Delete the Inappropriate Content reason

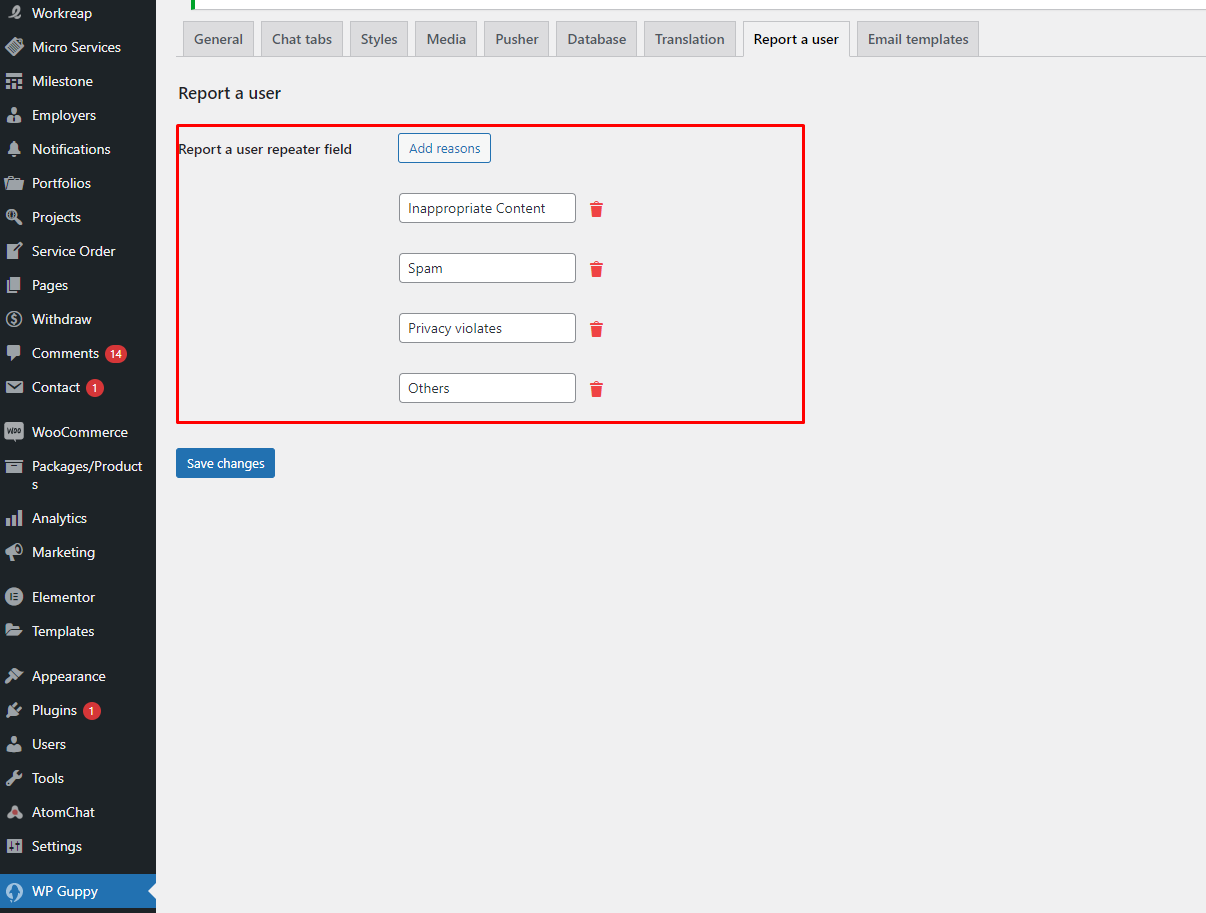coord(596,209)
